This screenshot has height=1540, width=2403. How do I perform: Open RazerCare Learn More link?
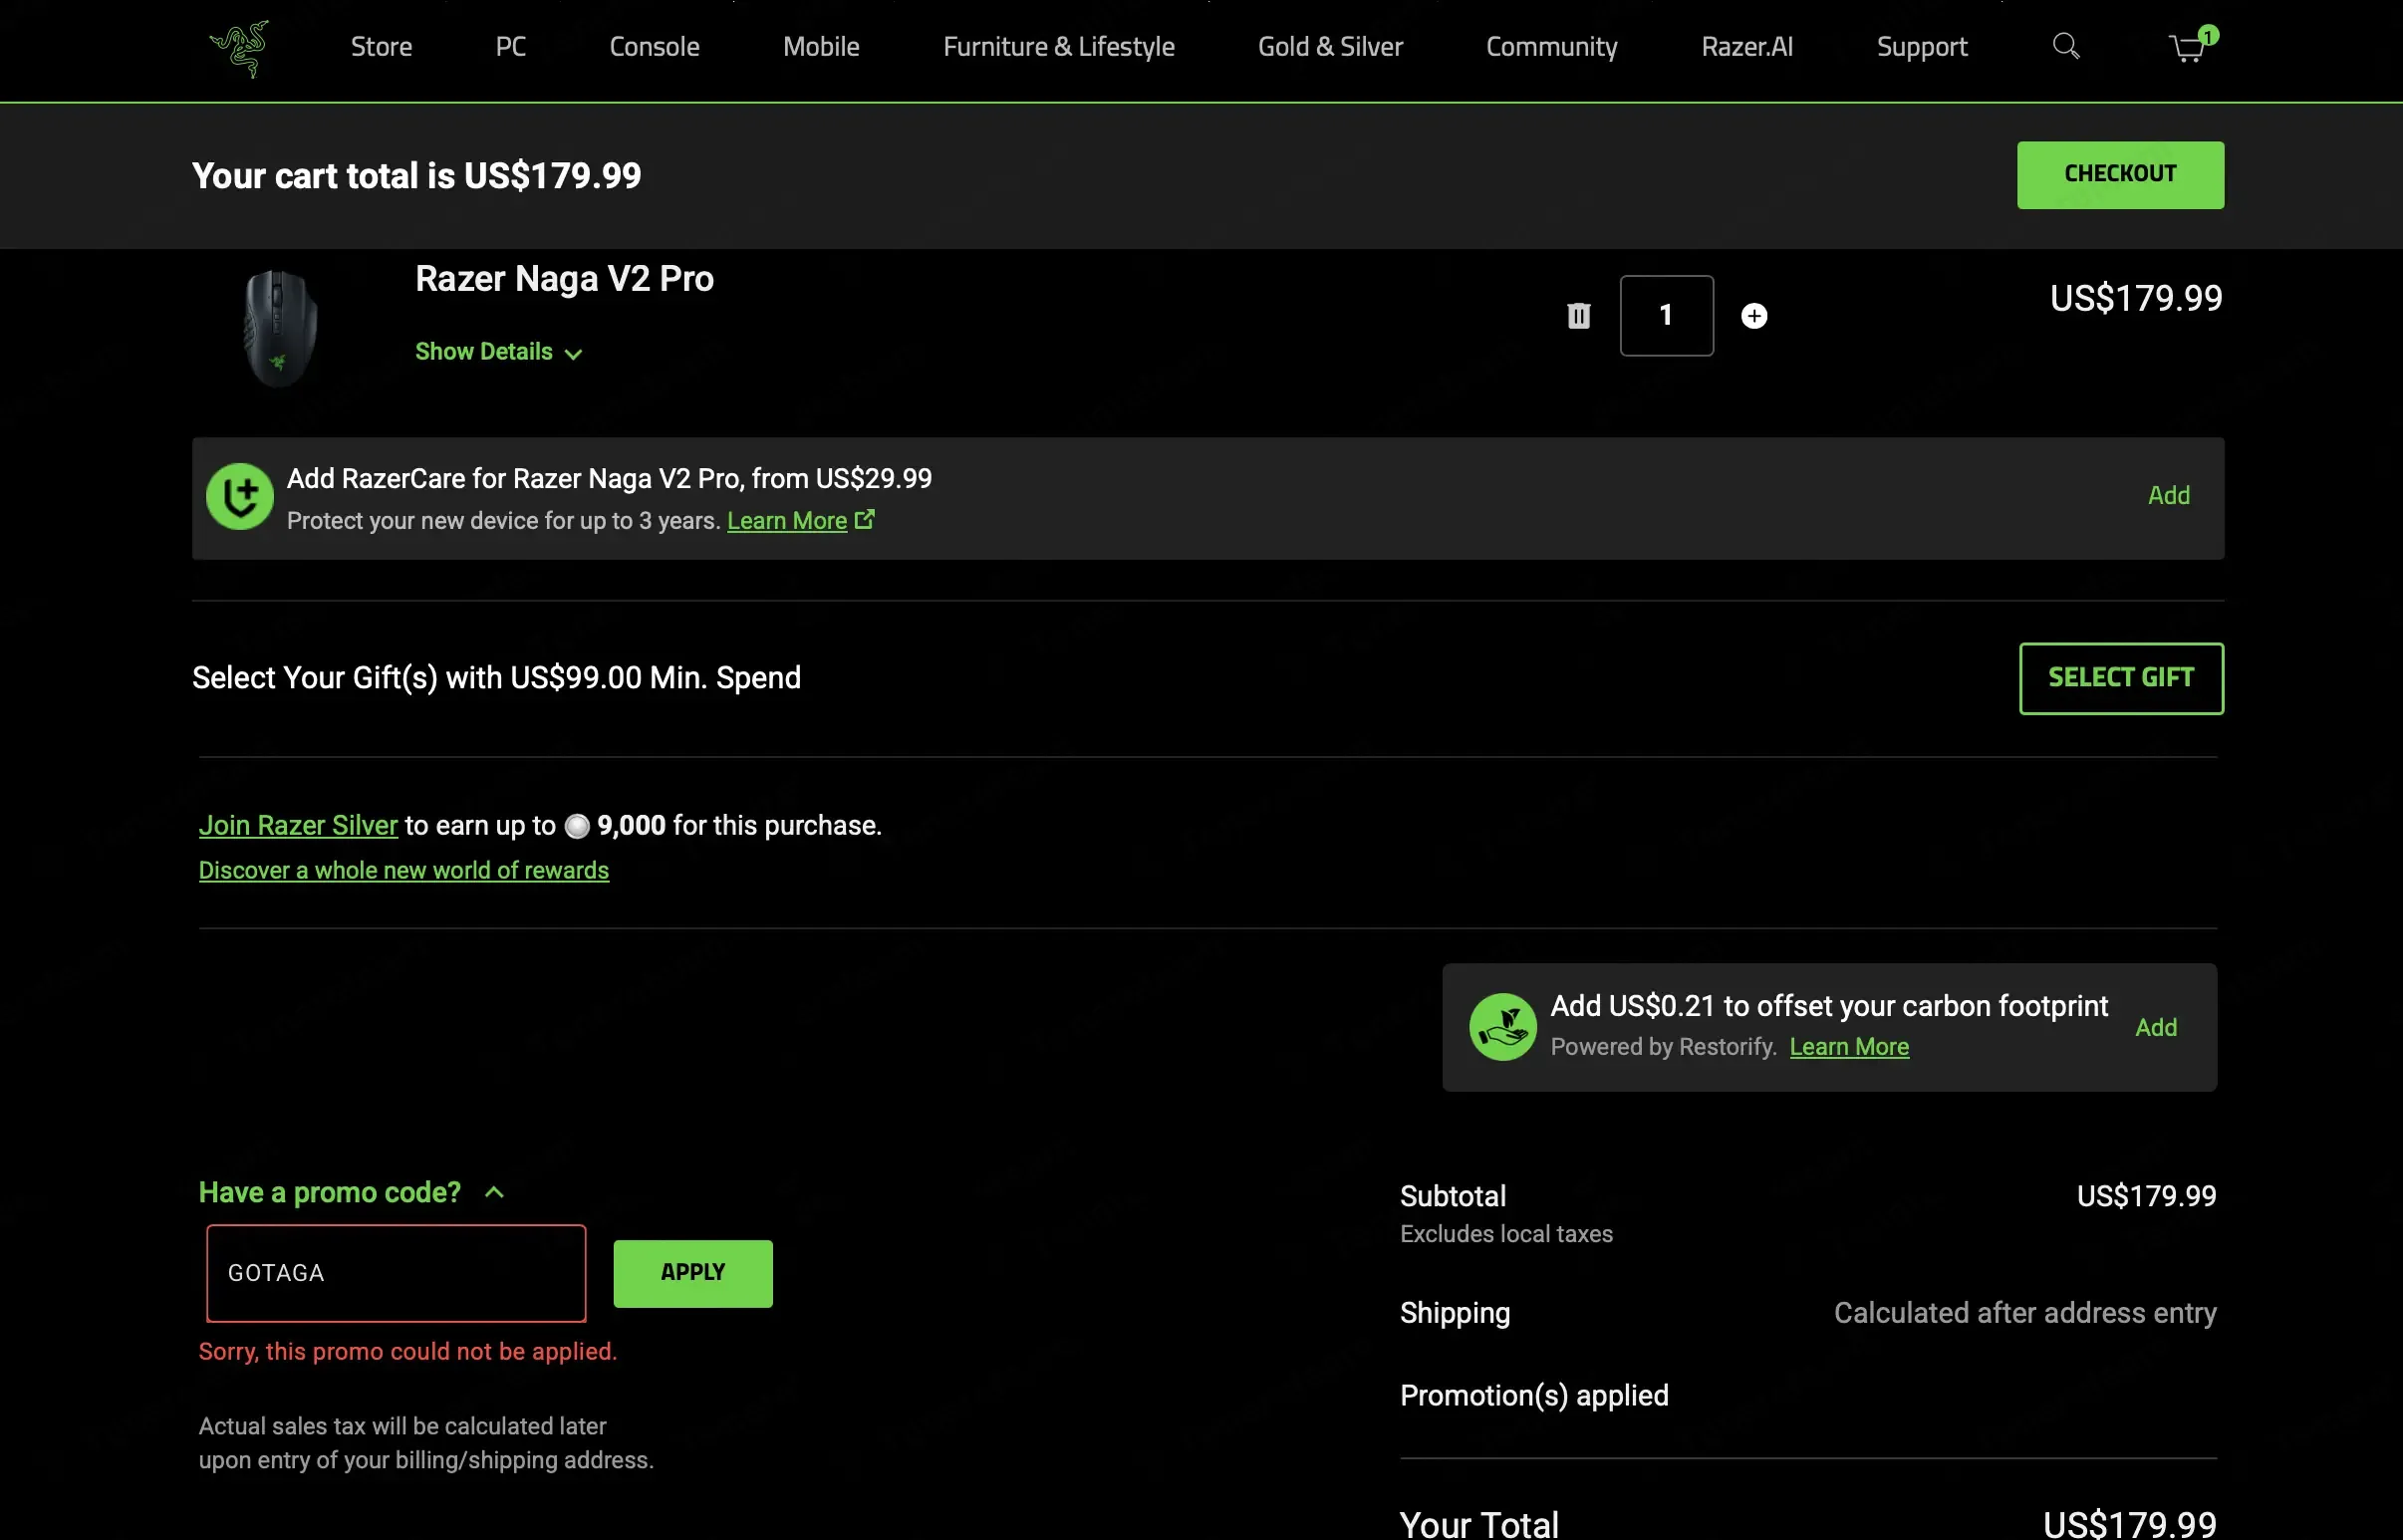[786, 521]
